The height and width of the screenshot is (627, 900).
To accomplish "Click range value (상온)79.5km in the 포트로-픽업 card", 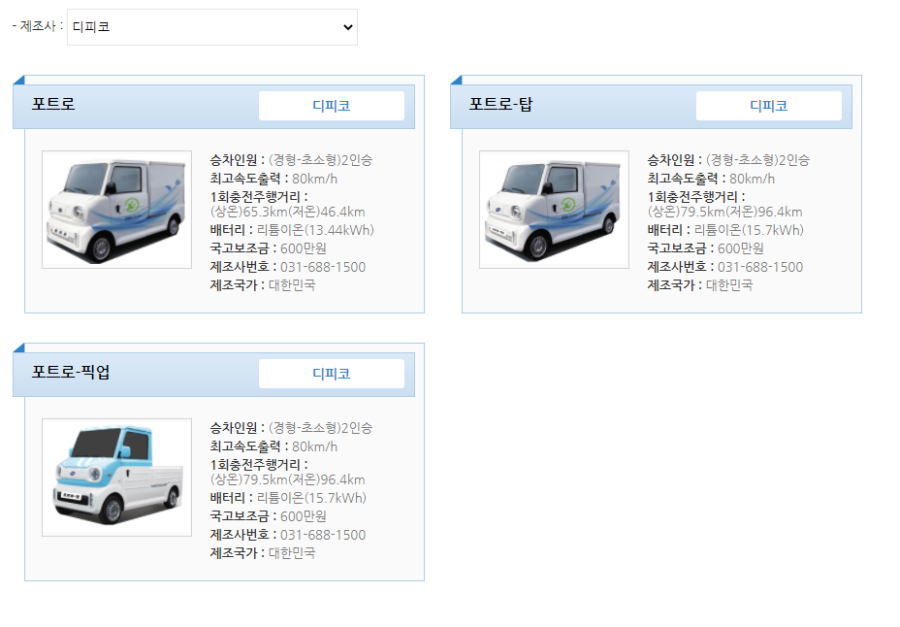I will coord(249,480).
